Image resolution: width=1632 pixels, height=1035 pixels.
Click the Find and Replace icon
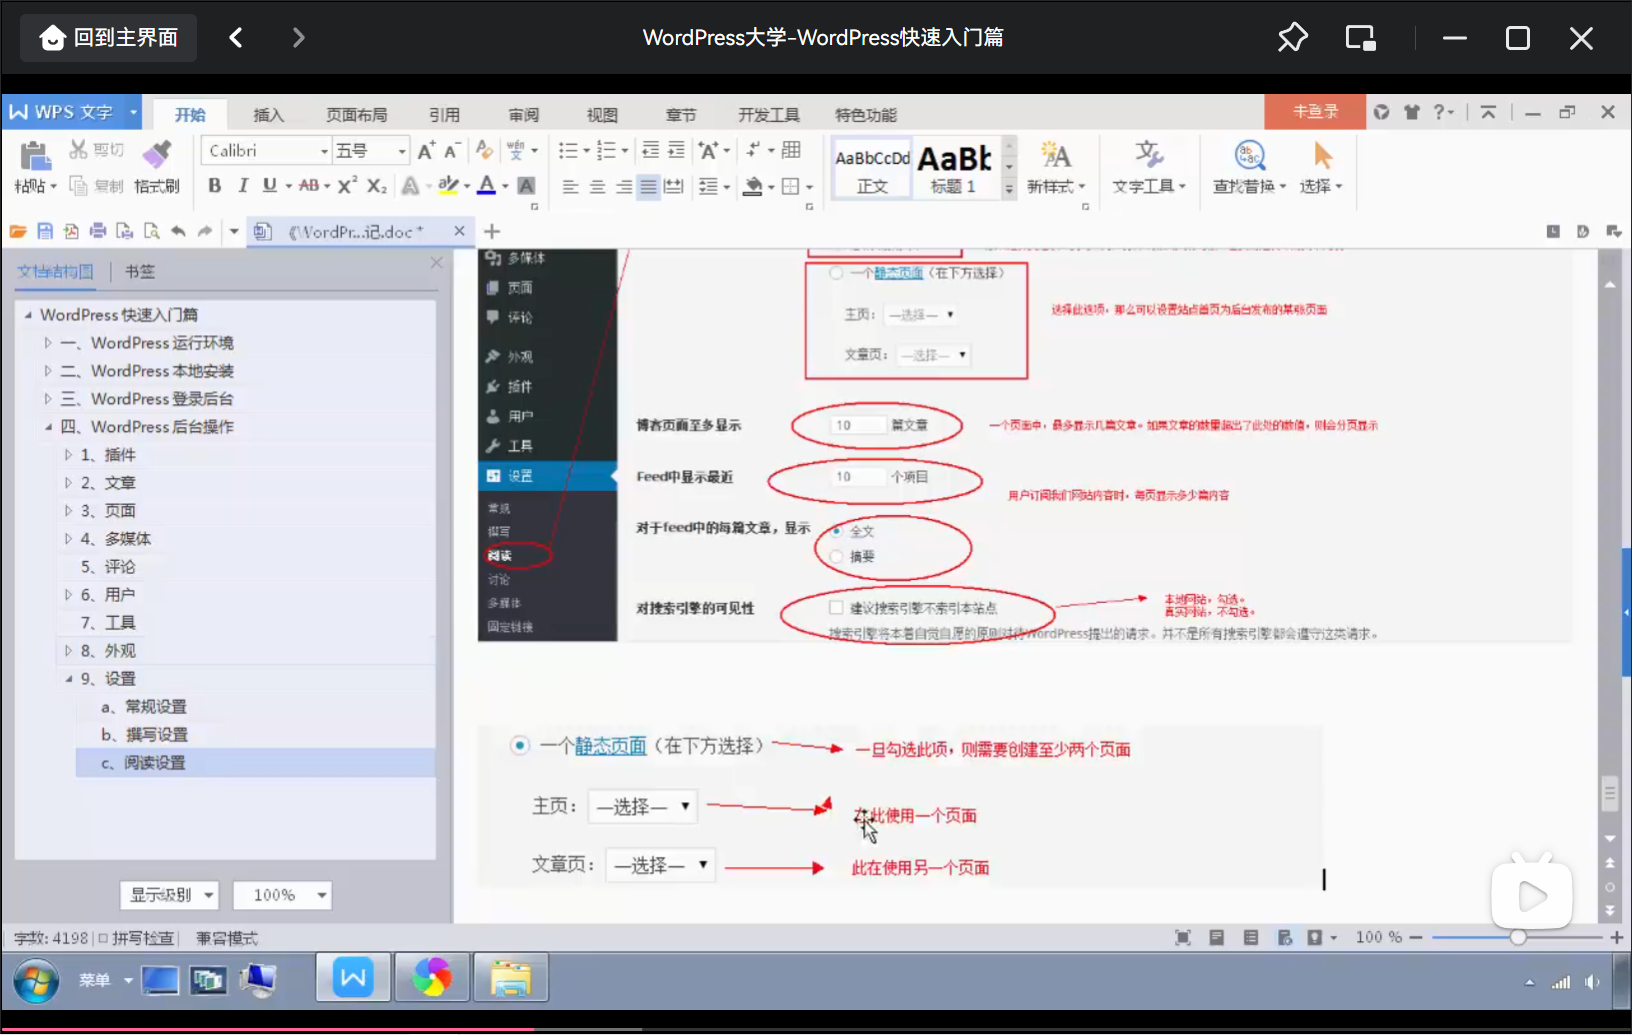point(1250,155)
